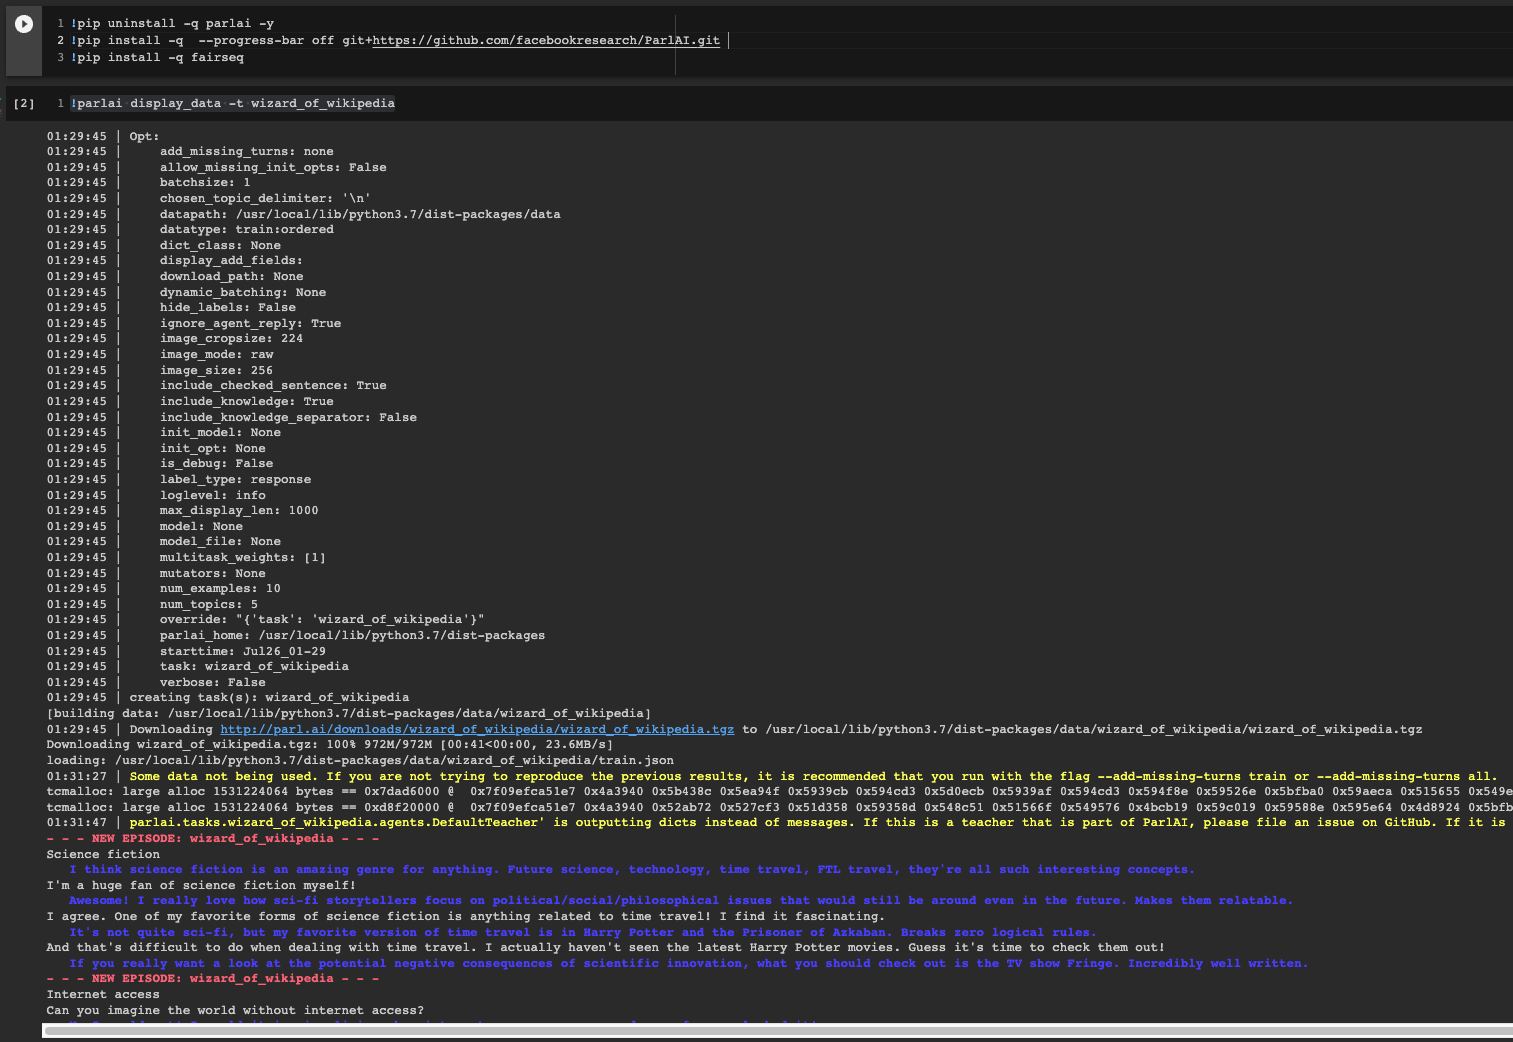Place cursor on pip uninstall parlai line
This screenshot has width=1513, height=1042.
click(x=172, y=23)
